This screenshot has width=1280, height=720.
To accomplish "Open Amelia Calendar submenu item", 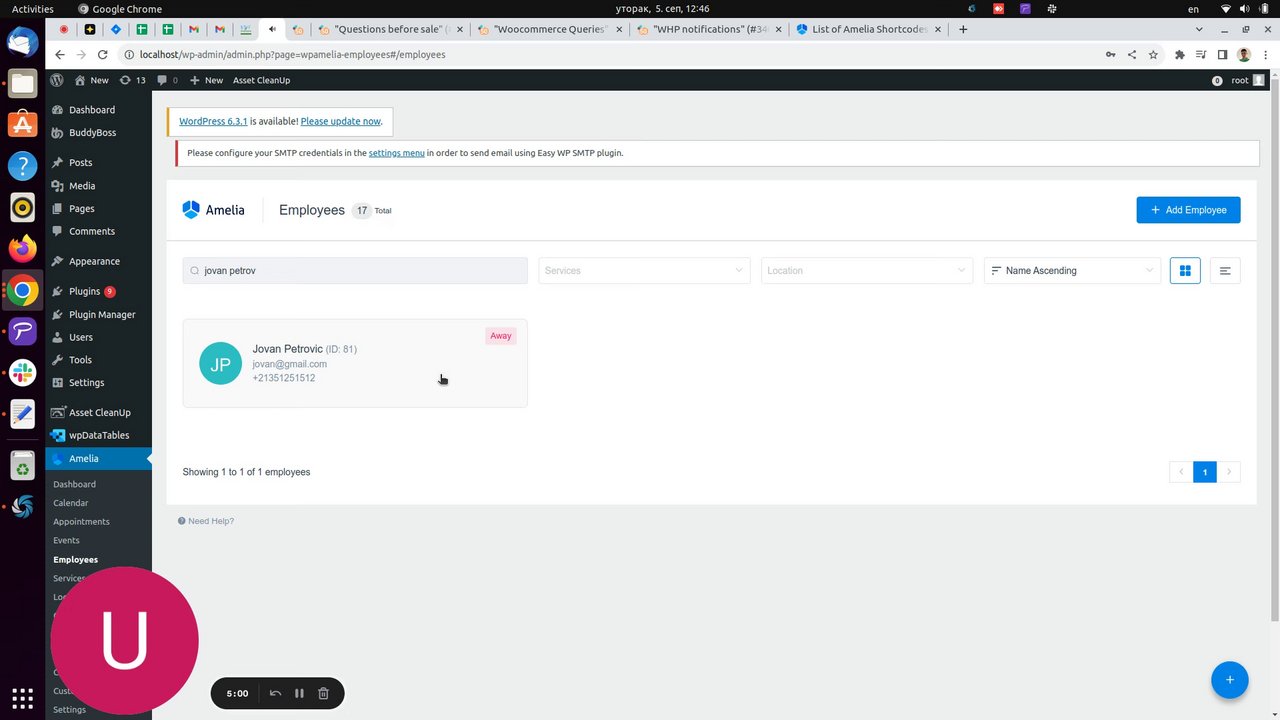I will pos(70,503).
